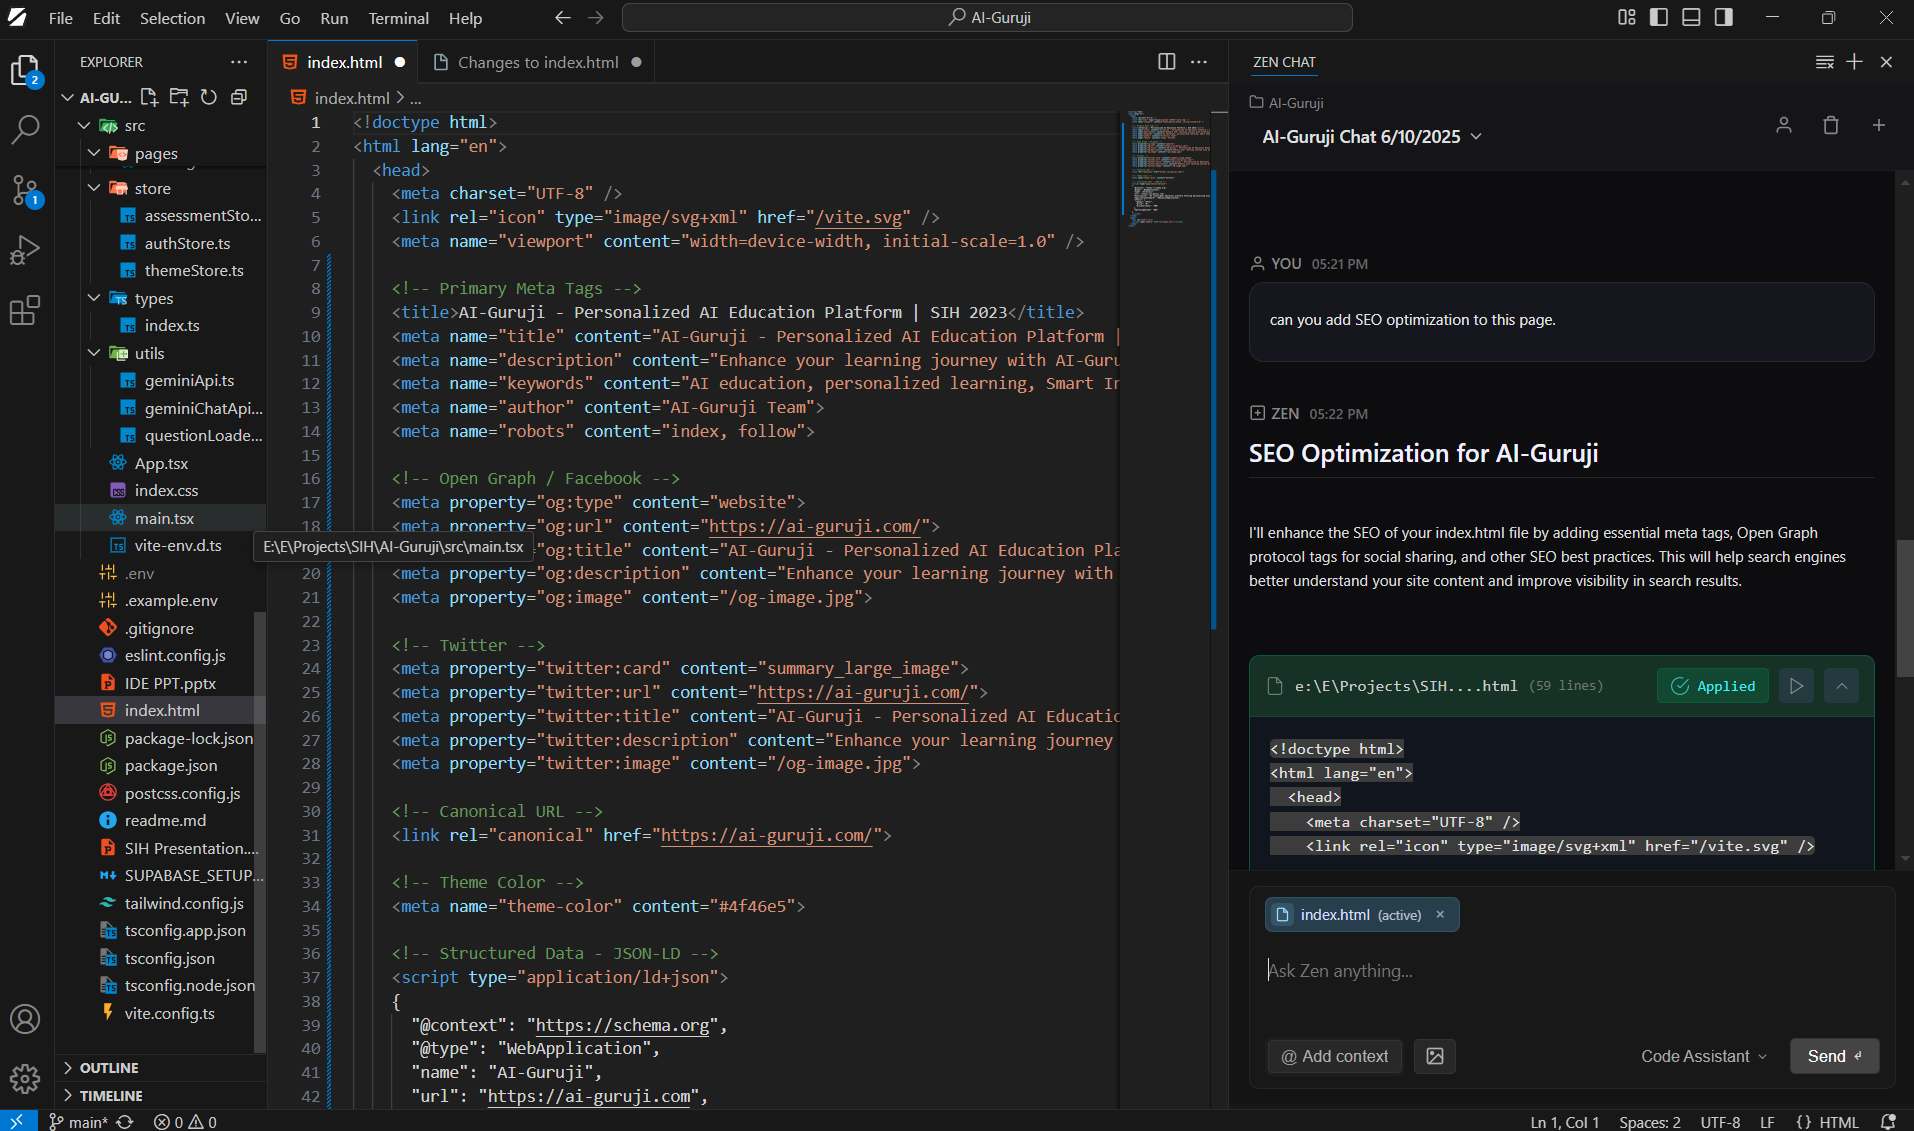Image resolution: width=1914 pixels, height=1131 pixels.
Task: Split the editor to the right
Action: tap(1166, 62)
